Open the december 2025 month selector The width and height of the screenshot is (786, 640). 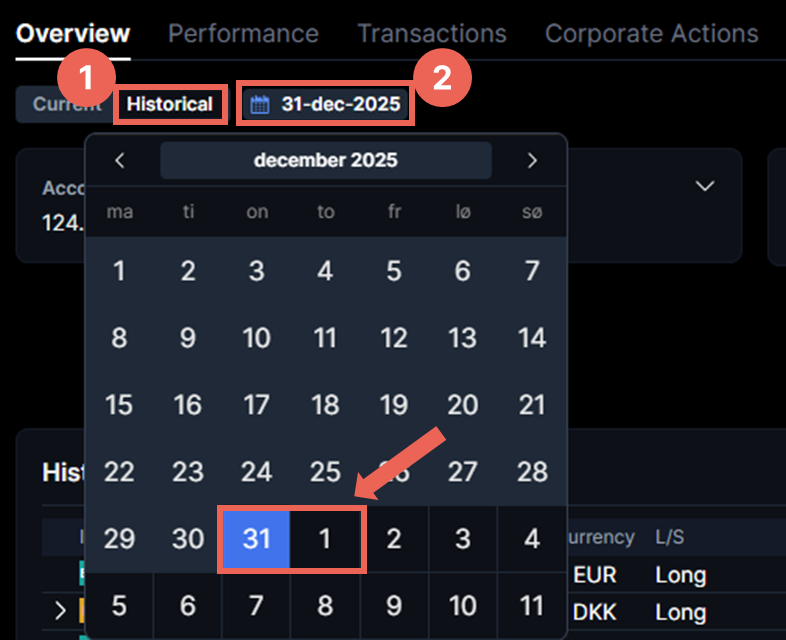[x=326, y=160]
